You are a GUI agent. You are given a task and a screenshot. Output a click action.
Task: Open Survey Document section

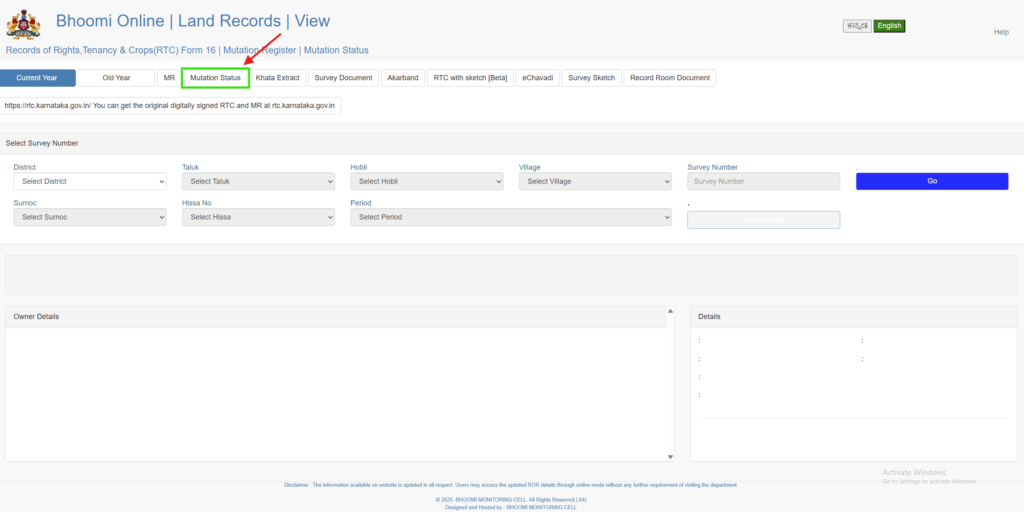coord(343,78)
